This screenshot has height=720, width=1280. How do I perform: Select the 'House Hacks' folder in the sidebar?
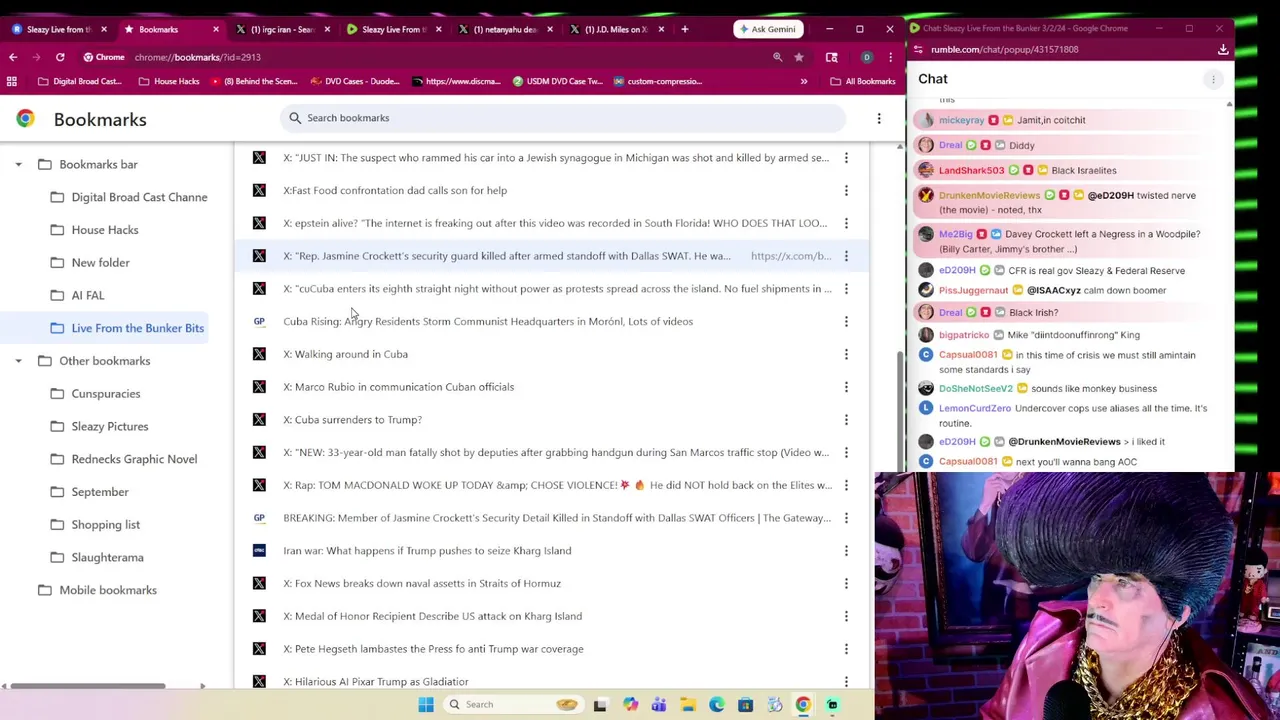click(105, 230)
